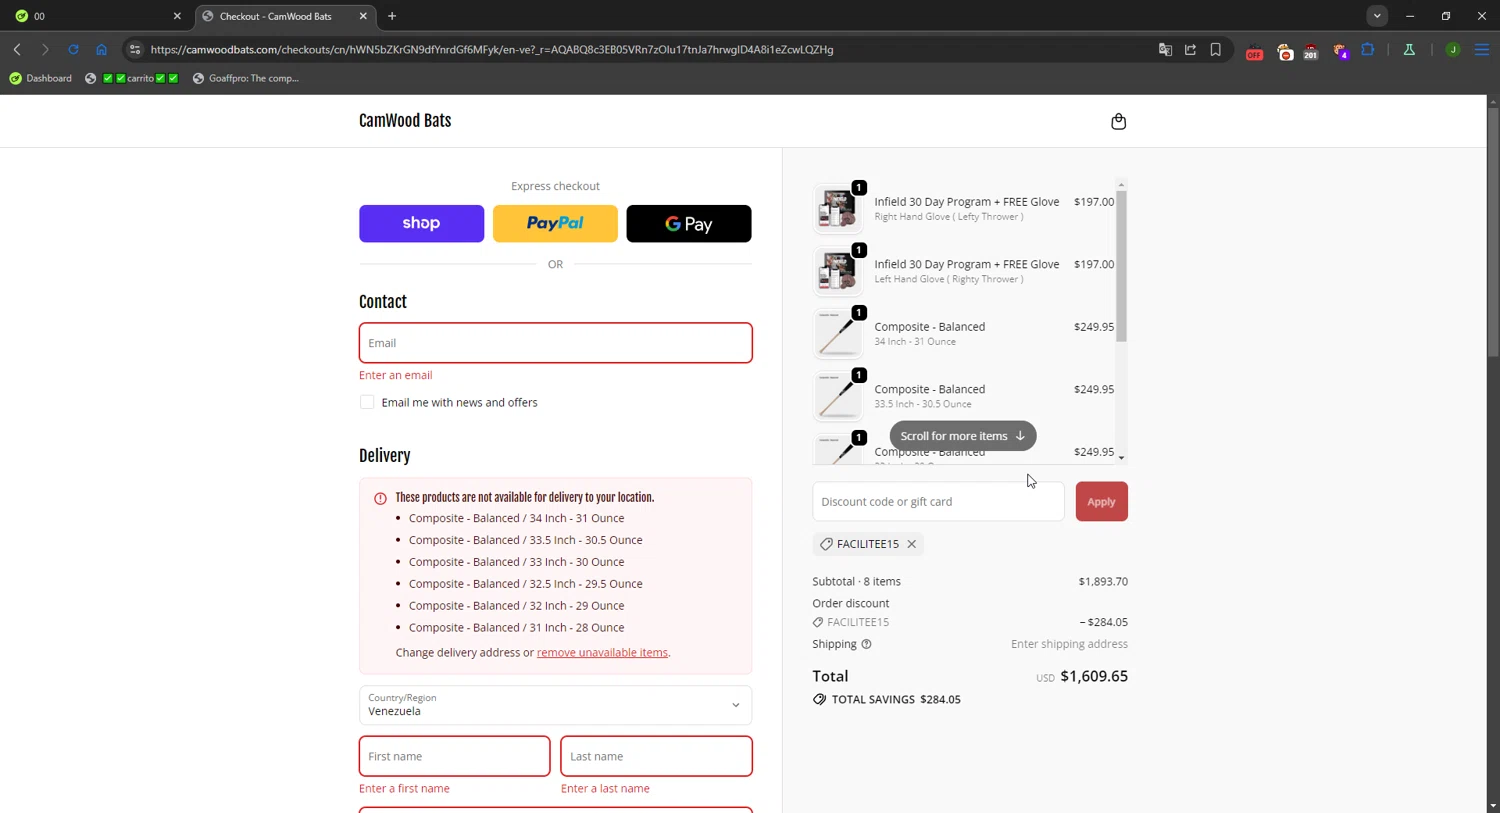Image resolution: width=1500 pixels, height=813 pixels.
Task: Click the main page scrollbar thumb
Action: [1493, 232]
